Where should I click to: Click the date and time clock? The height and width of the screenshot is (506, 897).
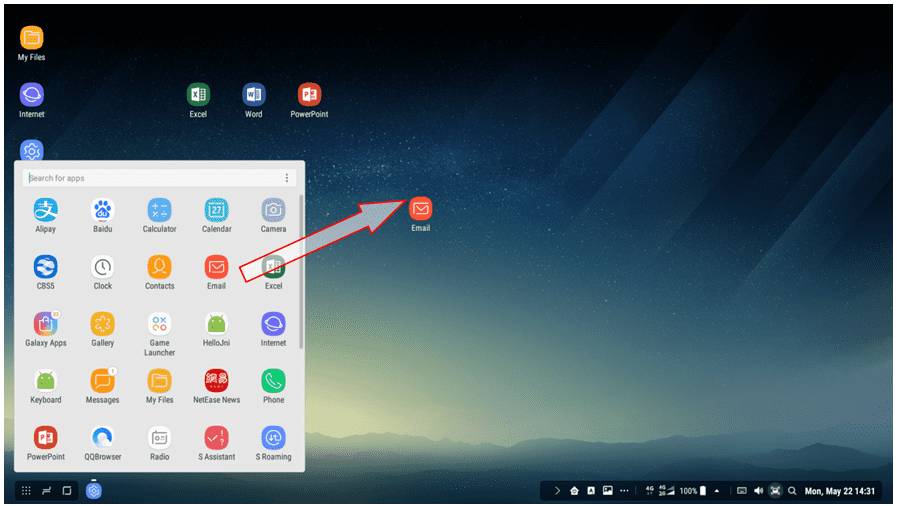pos(840,491)
